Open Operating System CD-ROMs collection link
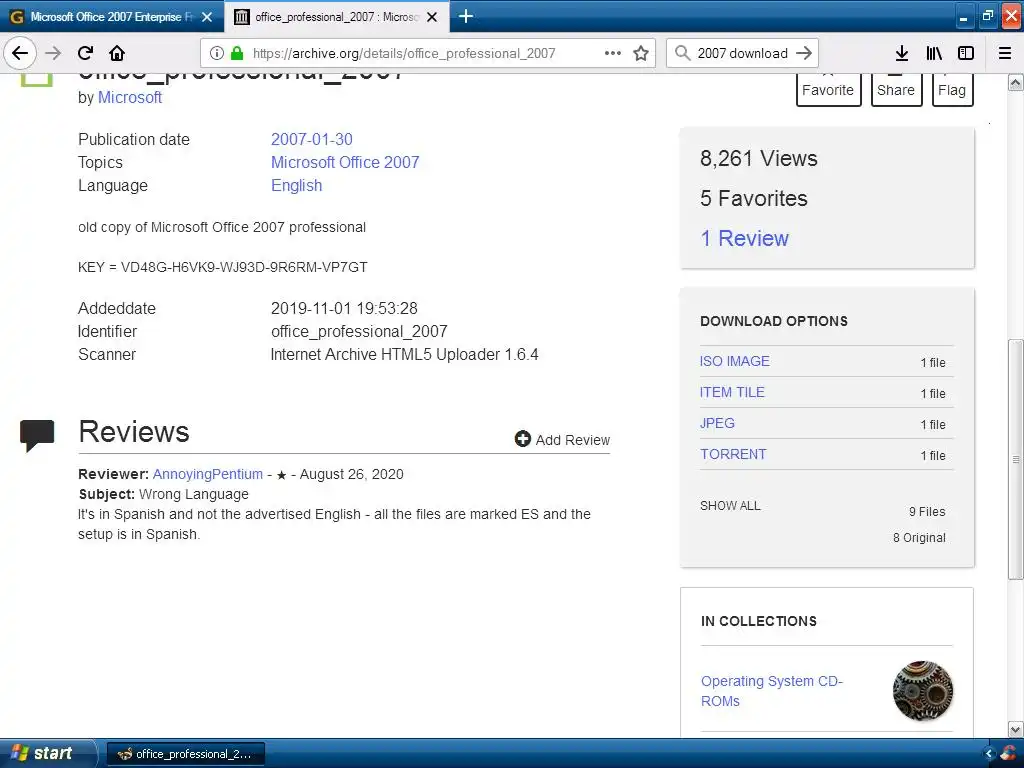 [x=772, y=690]
